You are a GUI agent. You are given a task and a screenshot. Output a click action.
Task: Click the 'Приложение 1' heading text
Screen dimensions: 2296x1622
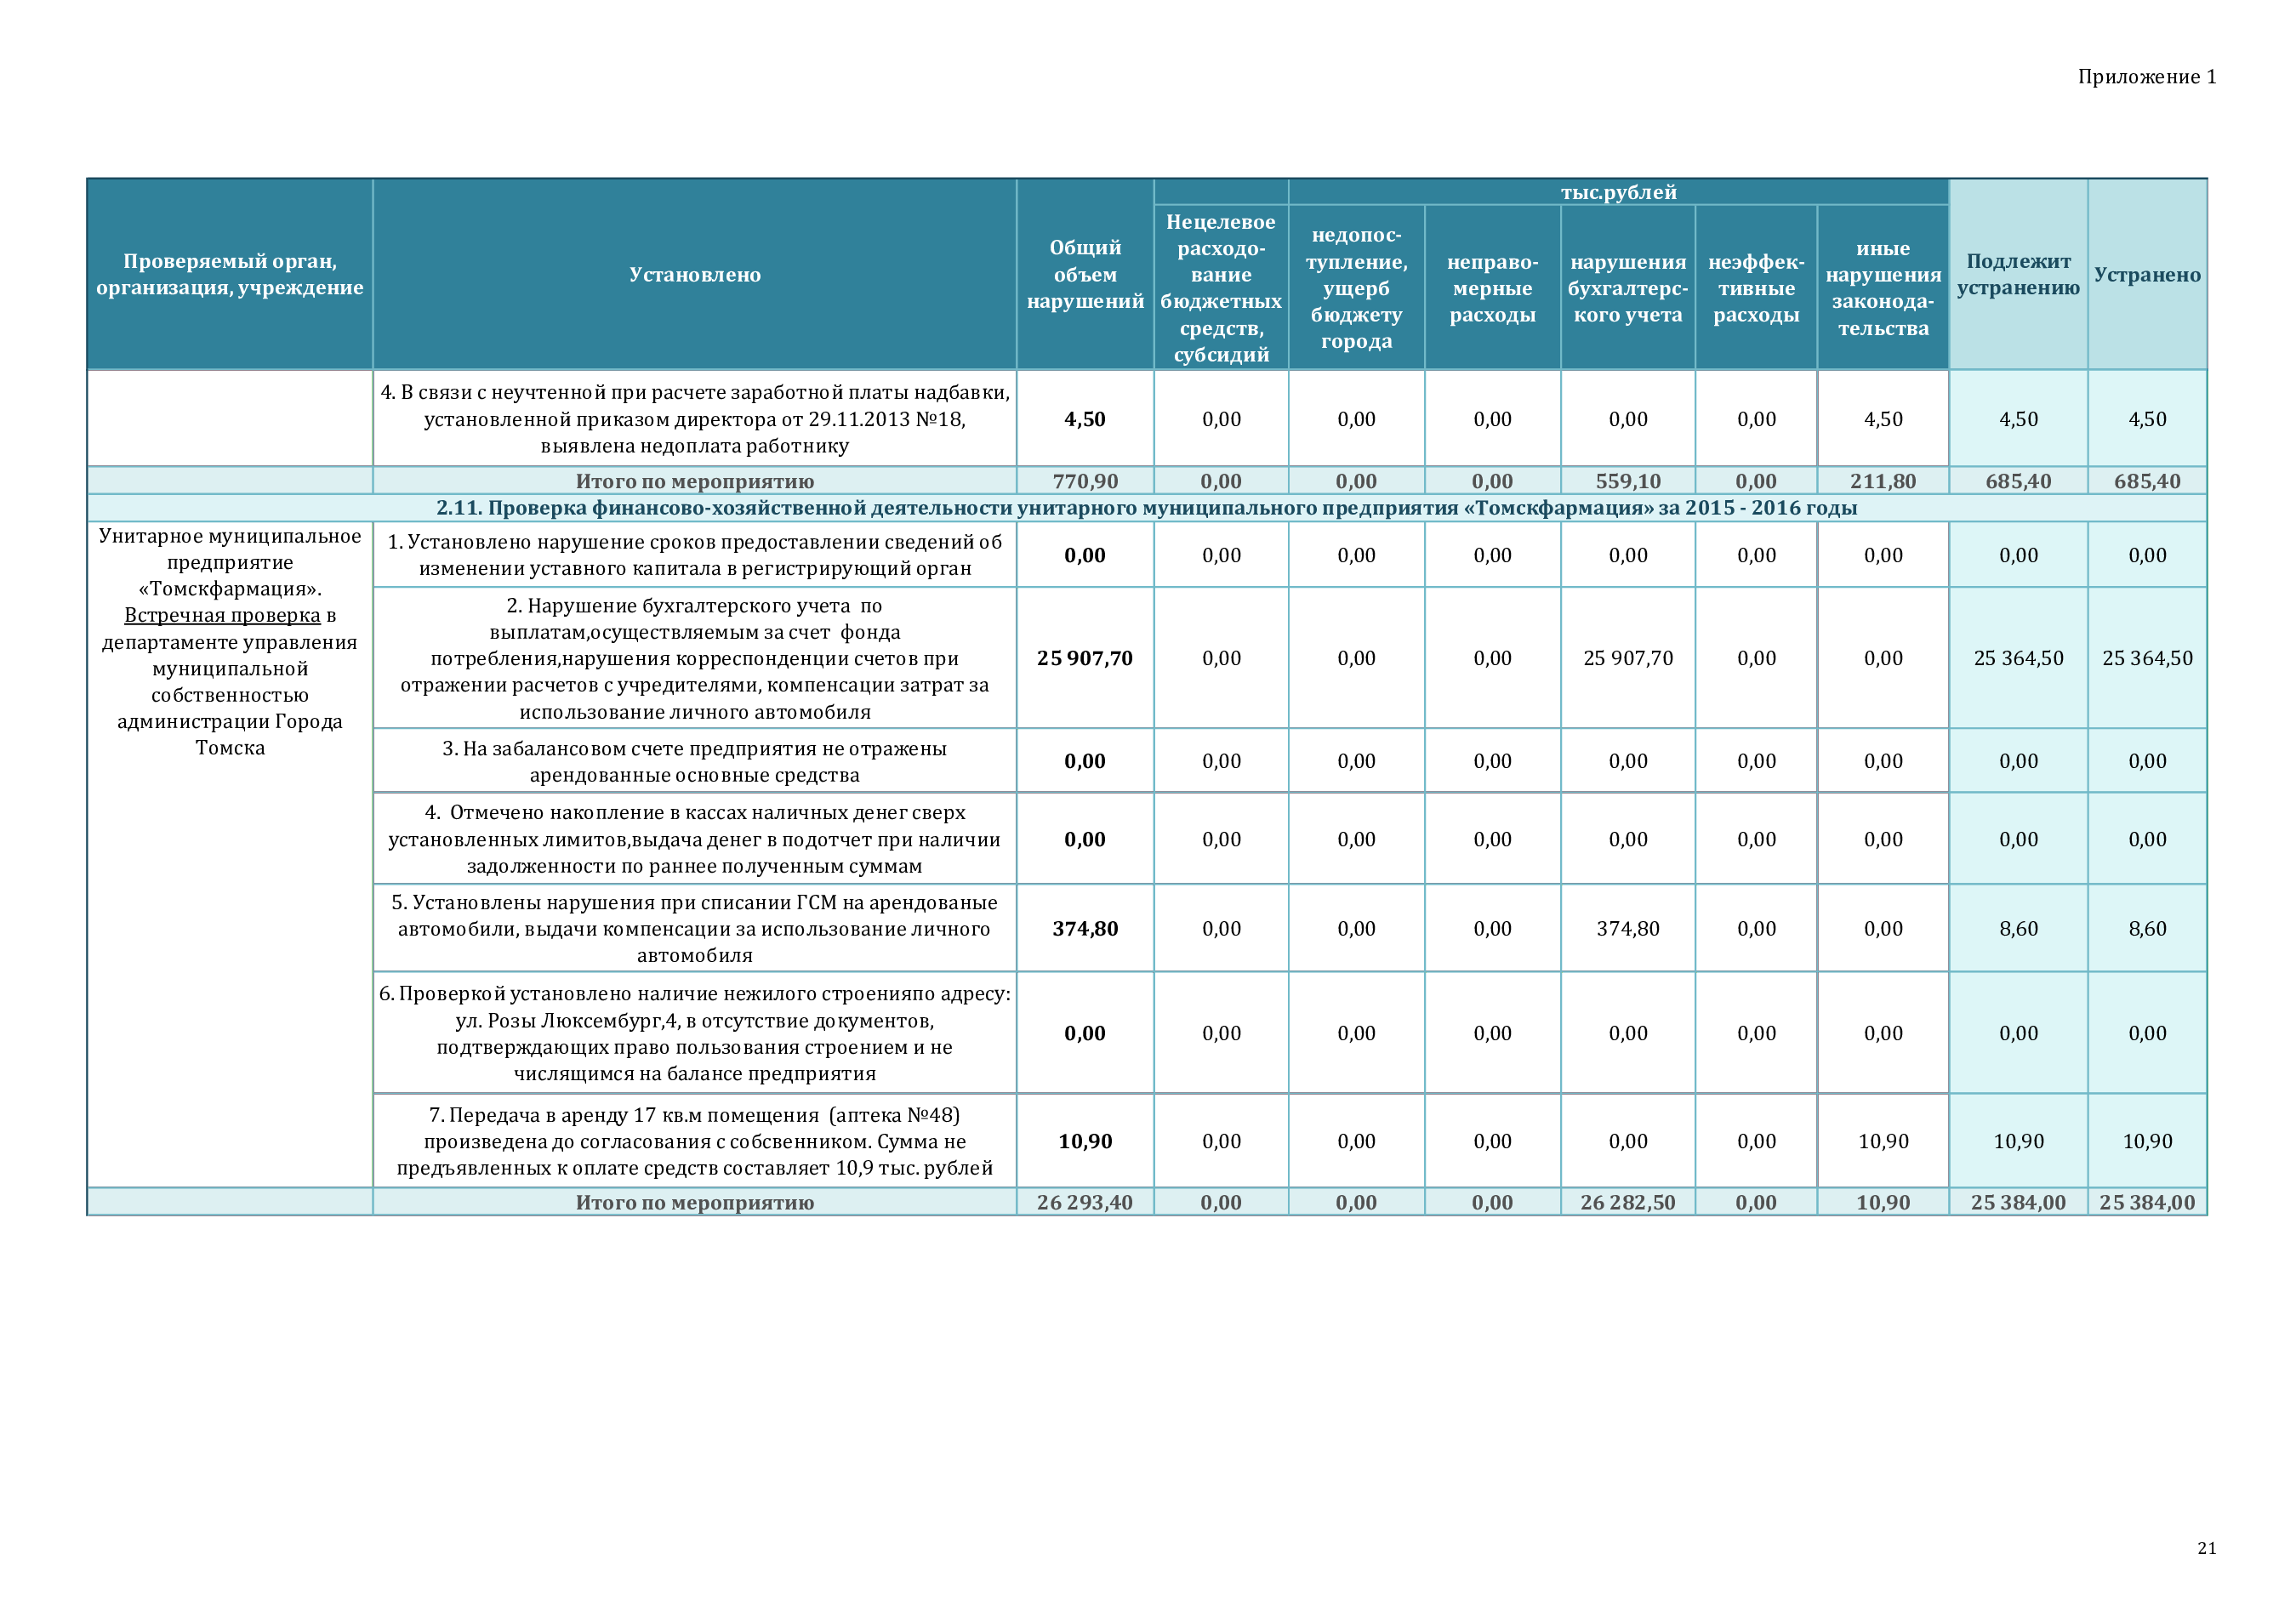[2146, 77]
